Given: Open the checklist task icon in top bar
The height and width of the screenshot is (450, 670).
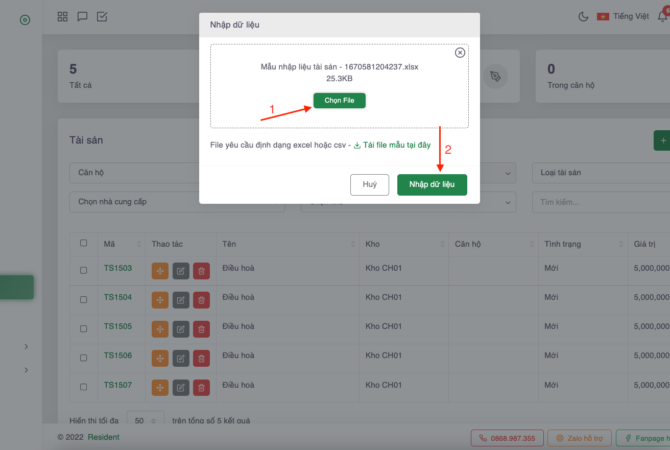Looking at the screenshot, I should pyautogui.click(x=102, y=16).
